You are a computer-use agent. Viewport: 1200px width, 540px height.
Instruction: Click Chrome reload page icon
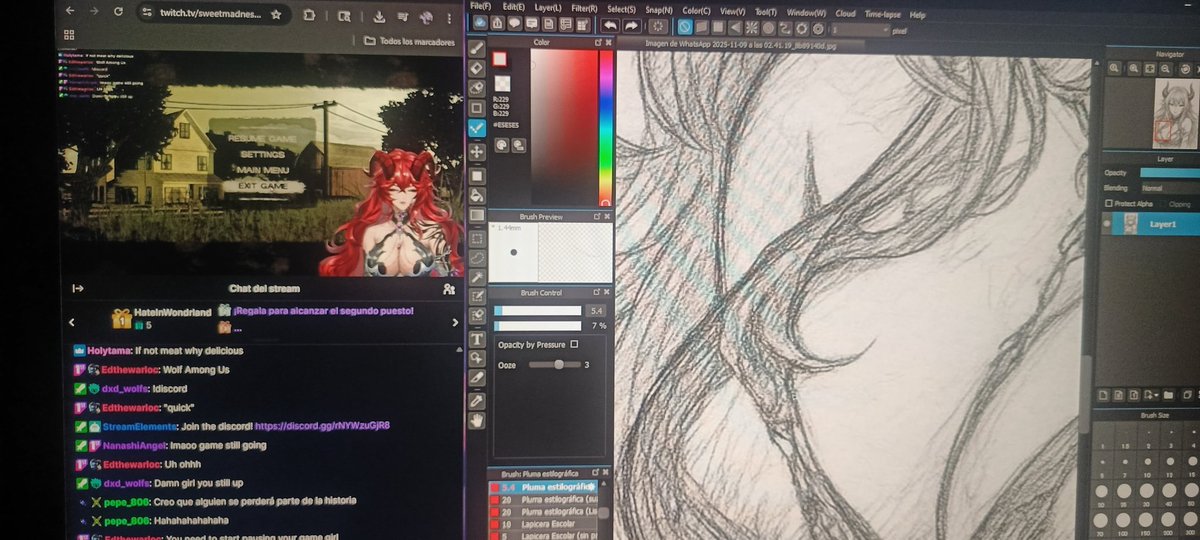tap(118, 12)
